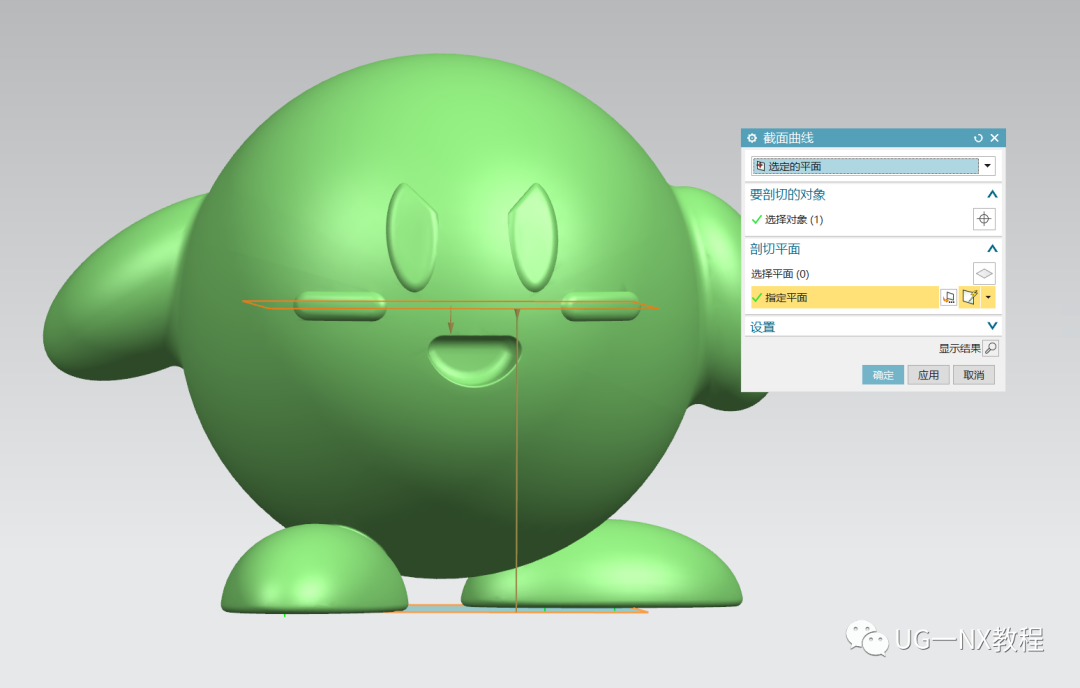Cancel with the 取消 button
Viewport: 1080px width, 688px height.
click(974, 375)
